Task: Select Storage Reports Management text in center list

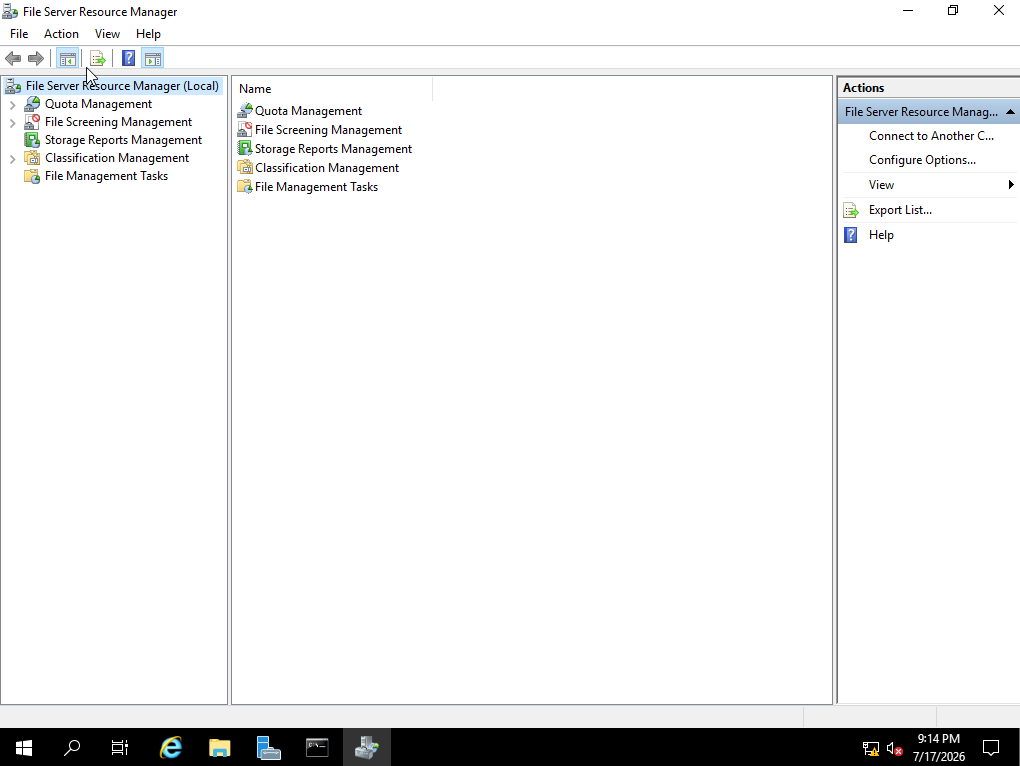Action: (x=333, y=148)
